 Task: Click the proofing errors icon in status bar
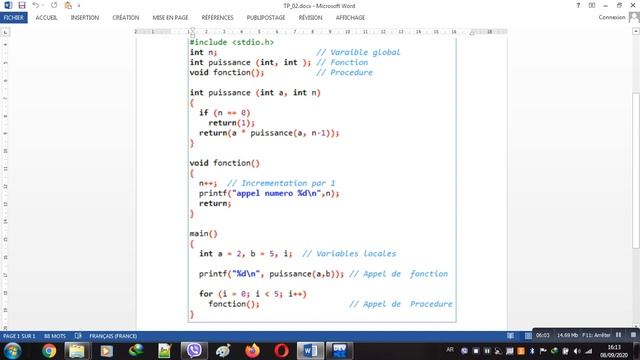(x=78, y=336)
